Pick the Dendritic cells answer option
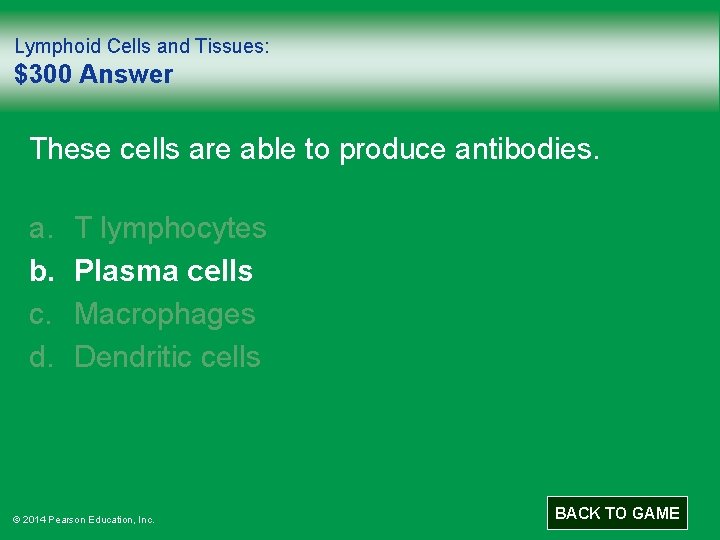720x540 pixels. coord(167,357)
